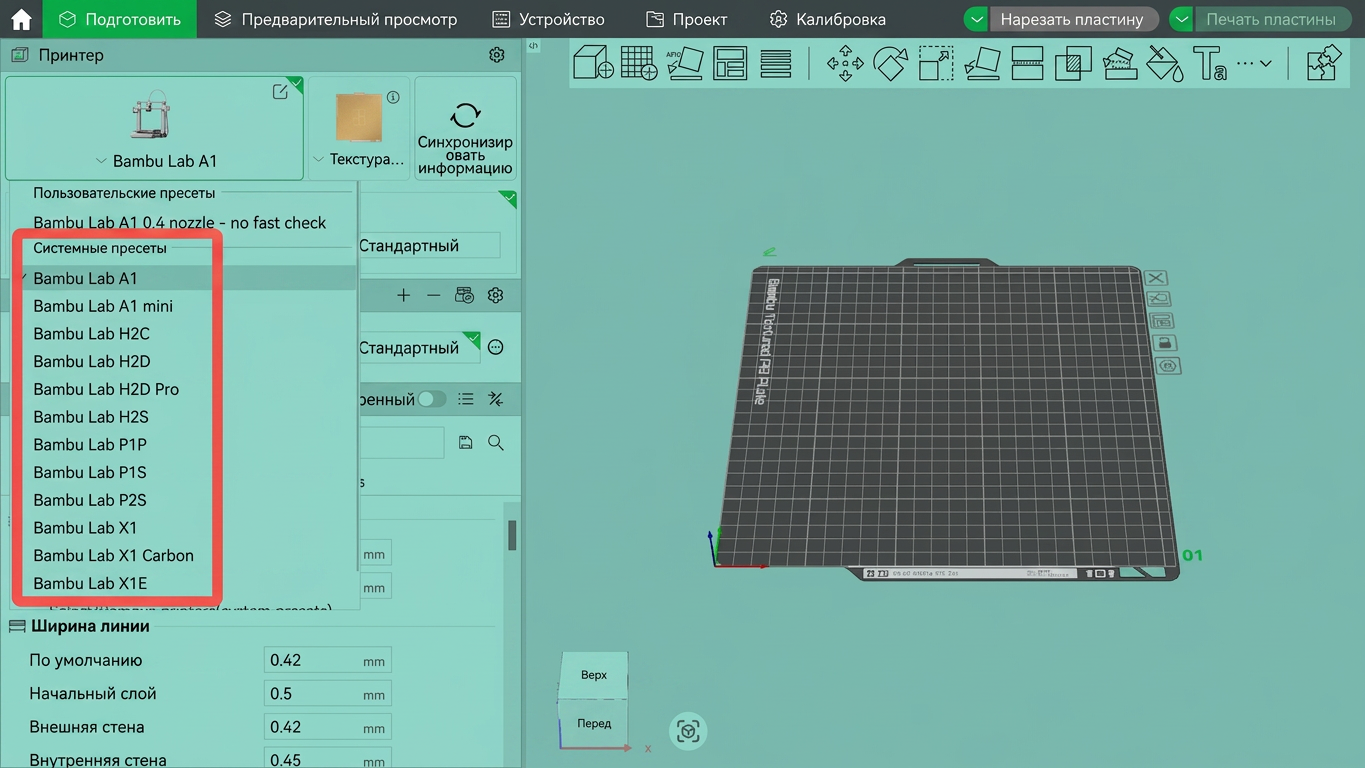Screen dimensions: 1365x768
Task: Click the Assembly view puzzle icon
Action: pos(1324,63)
